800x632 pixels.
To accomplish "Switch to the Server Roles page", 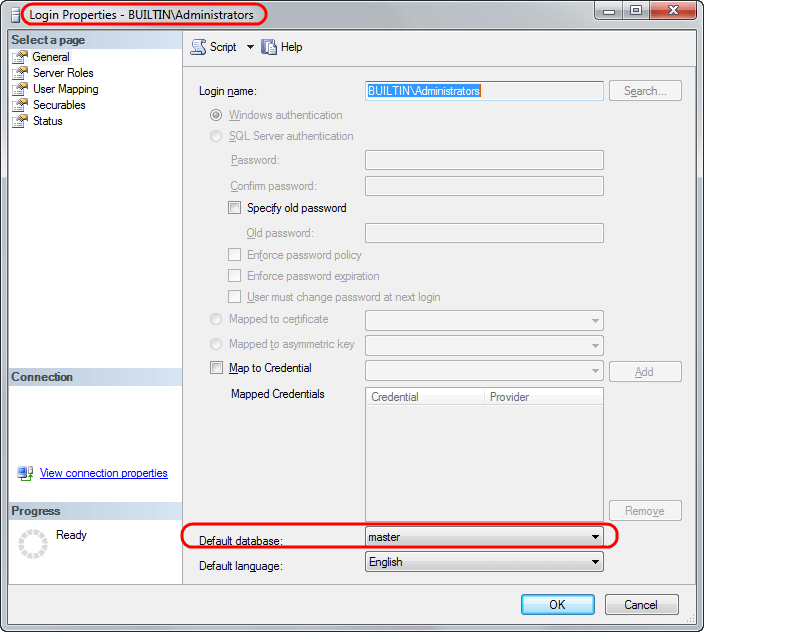I will (63, 73).
